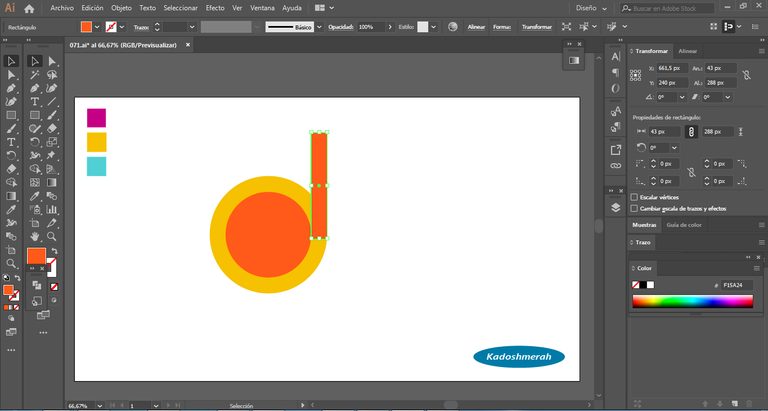This screenshot has height=411, width=768.
Task: Click the Recolor Artwork globe icon
Action: (x=453, y=27)
